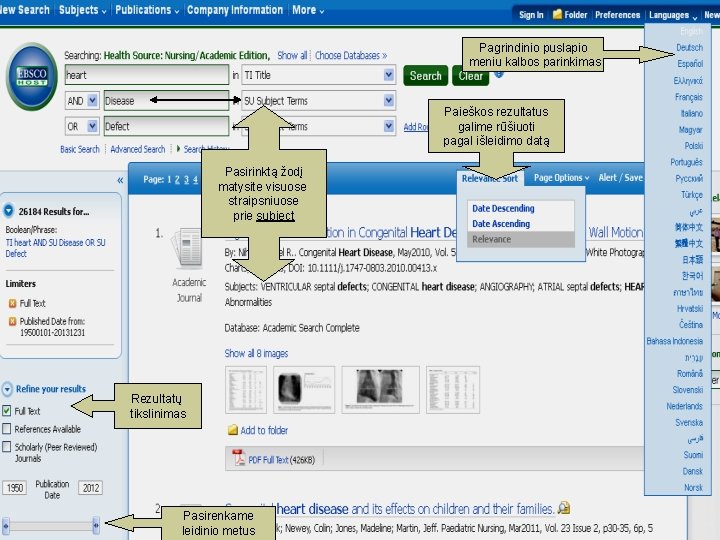The height and width of the screenshot is (540, 720).
Task: Collapse the Refine your results section
Action: click(7, 389)
